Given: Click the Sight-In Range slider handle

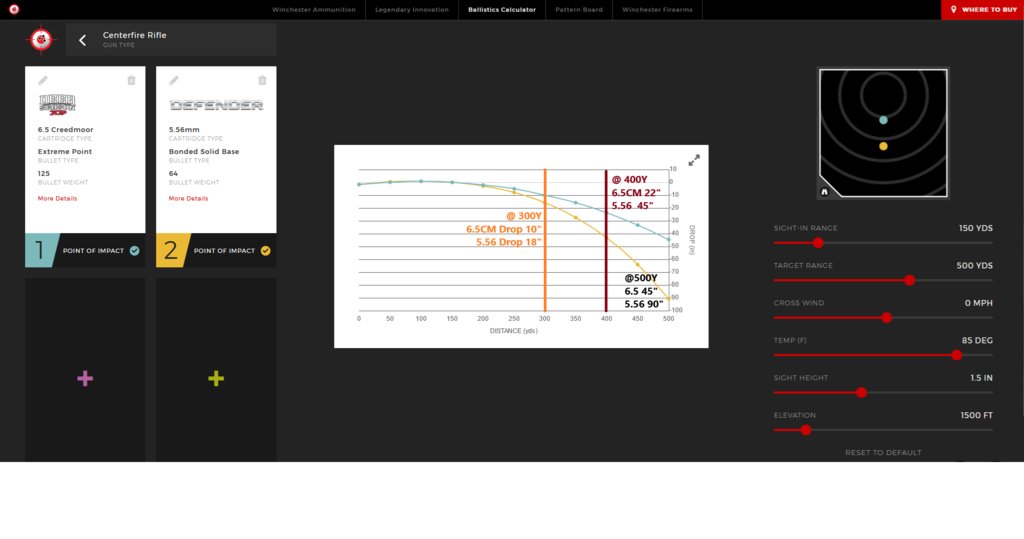Looking at the screenshot, I should 818,243.
